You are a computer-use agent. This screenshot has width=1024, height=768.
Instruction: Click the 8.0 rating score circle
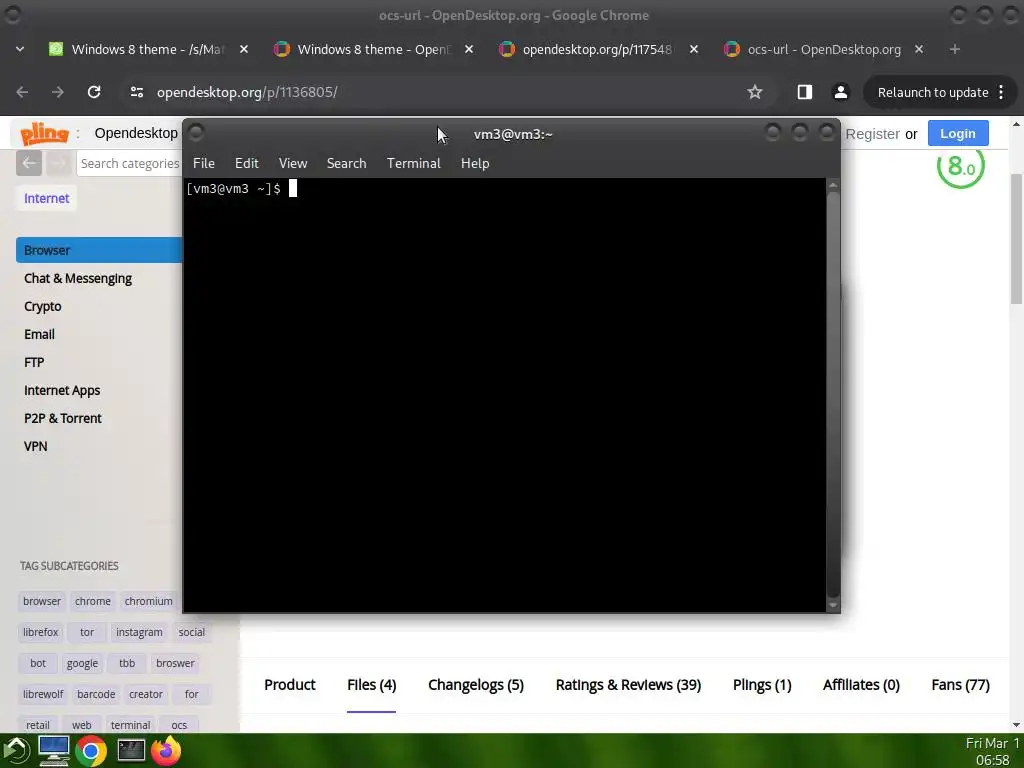click(961, 166)
